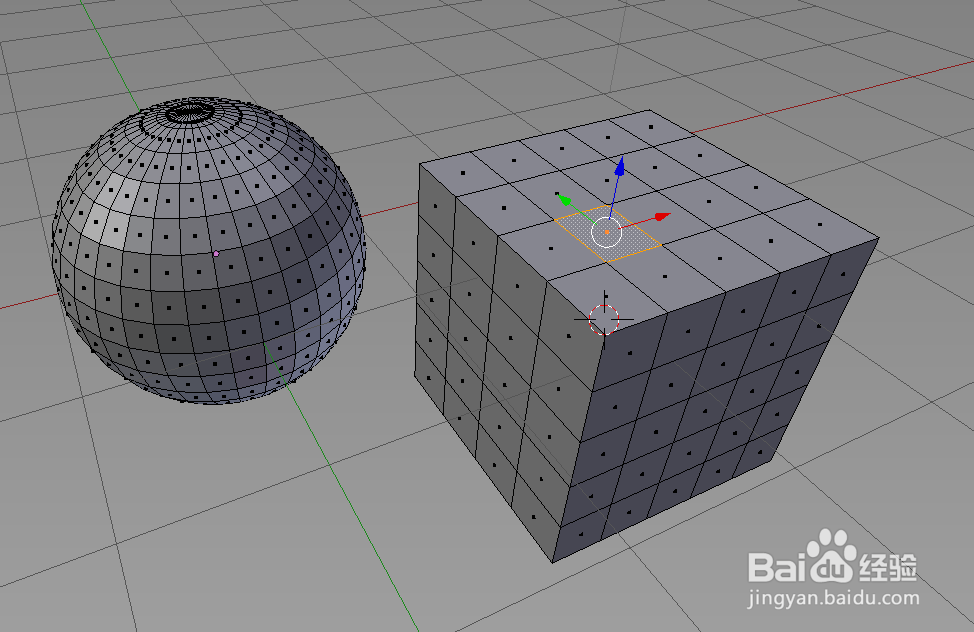Click the blue Z-axis manipulator arrow
The height and width of the screenshot is (632, 974).
tap(619, 167)
